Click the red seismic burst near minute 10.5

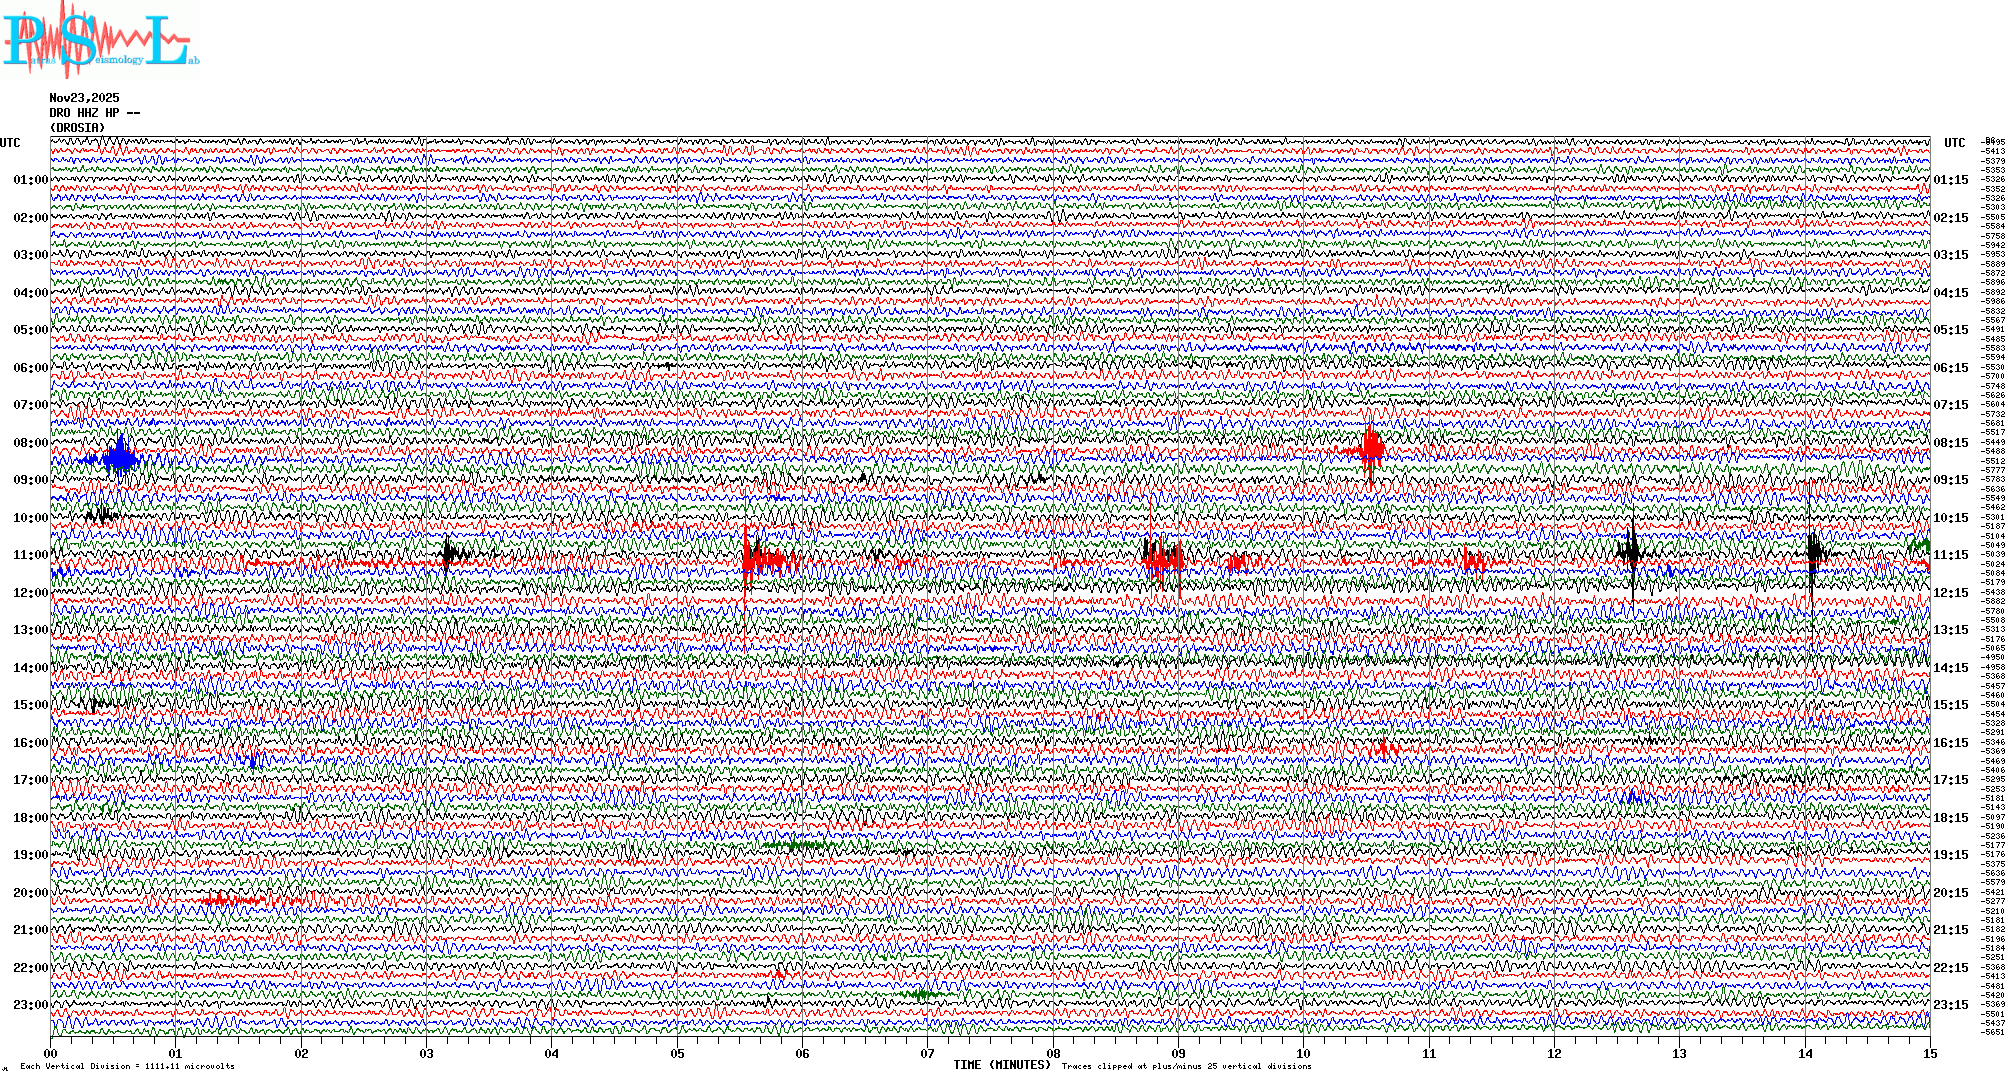coord(1371,447)
